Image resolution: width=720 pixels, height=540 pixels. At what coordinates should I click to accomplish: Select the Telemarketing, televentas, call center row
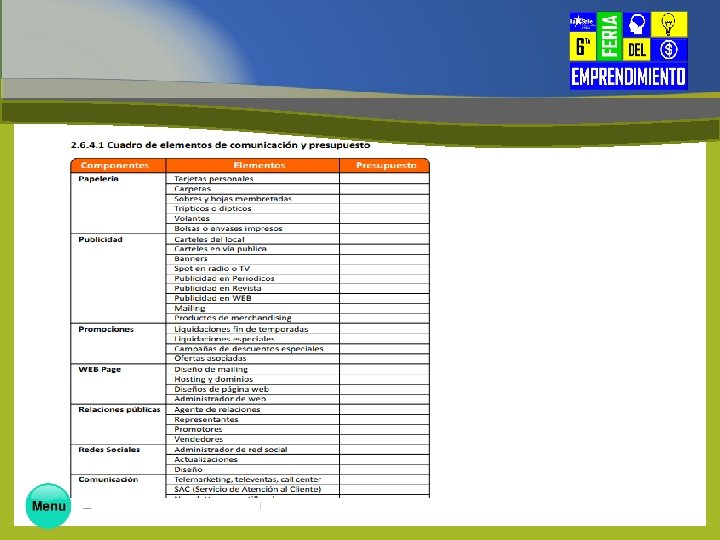pos(253,479)
